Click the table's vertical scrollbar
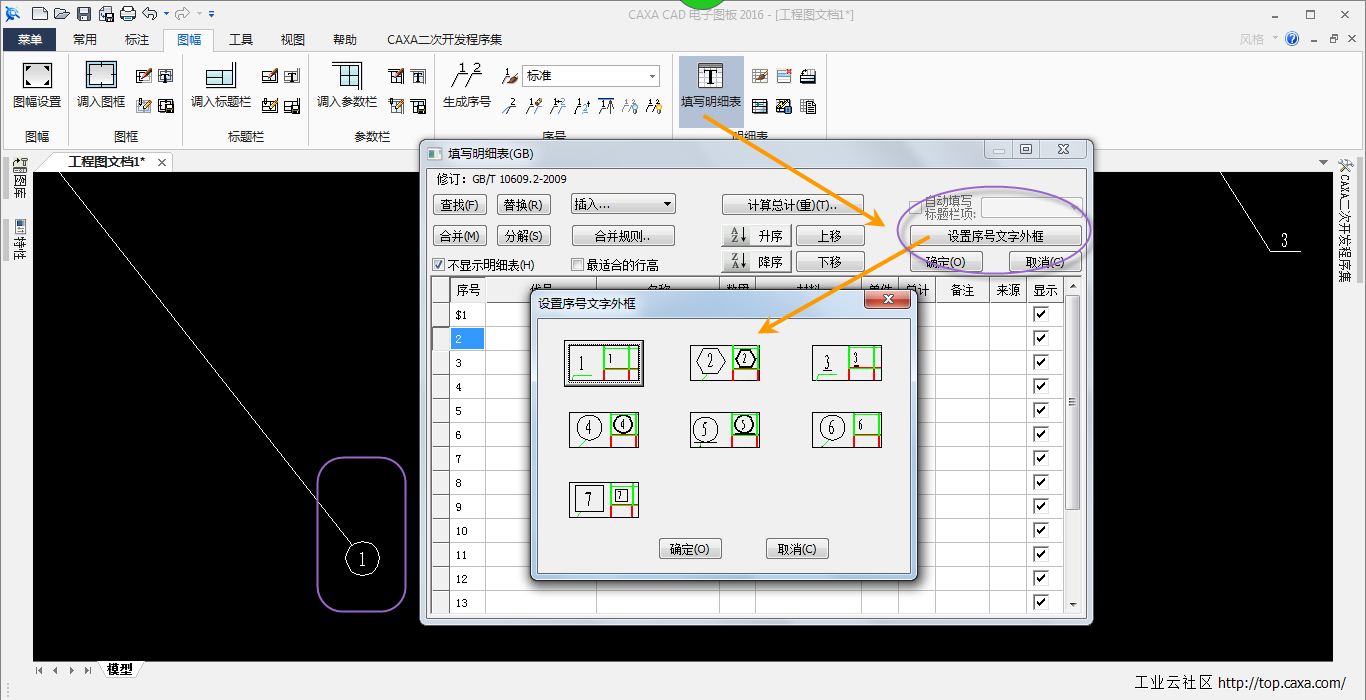 1073,402
